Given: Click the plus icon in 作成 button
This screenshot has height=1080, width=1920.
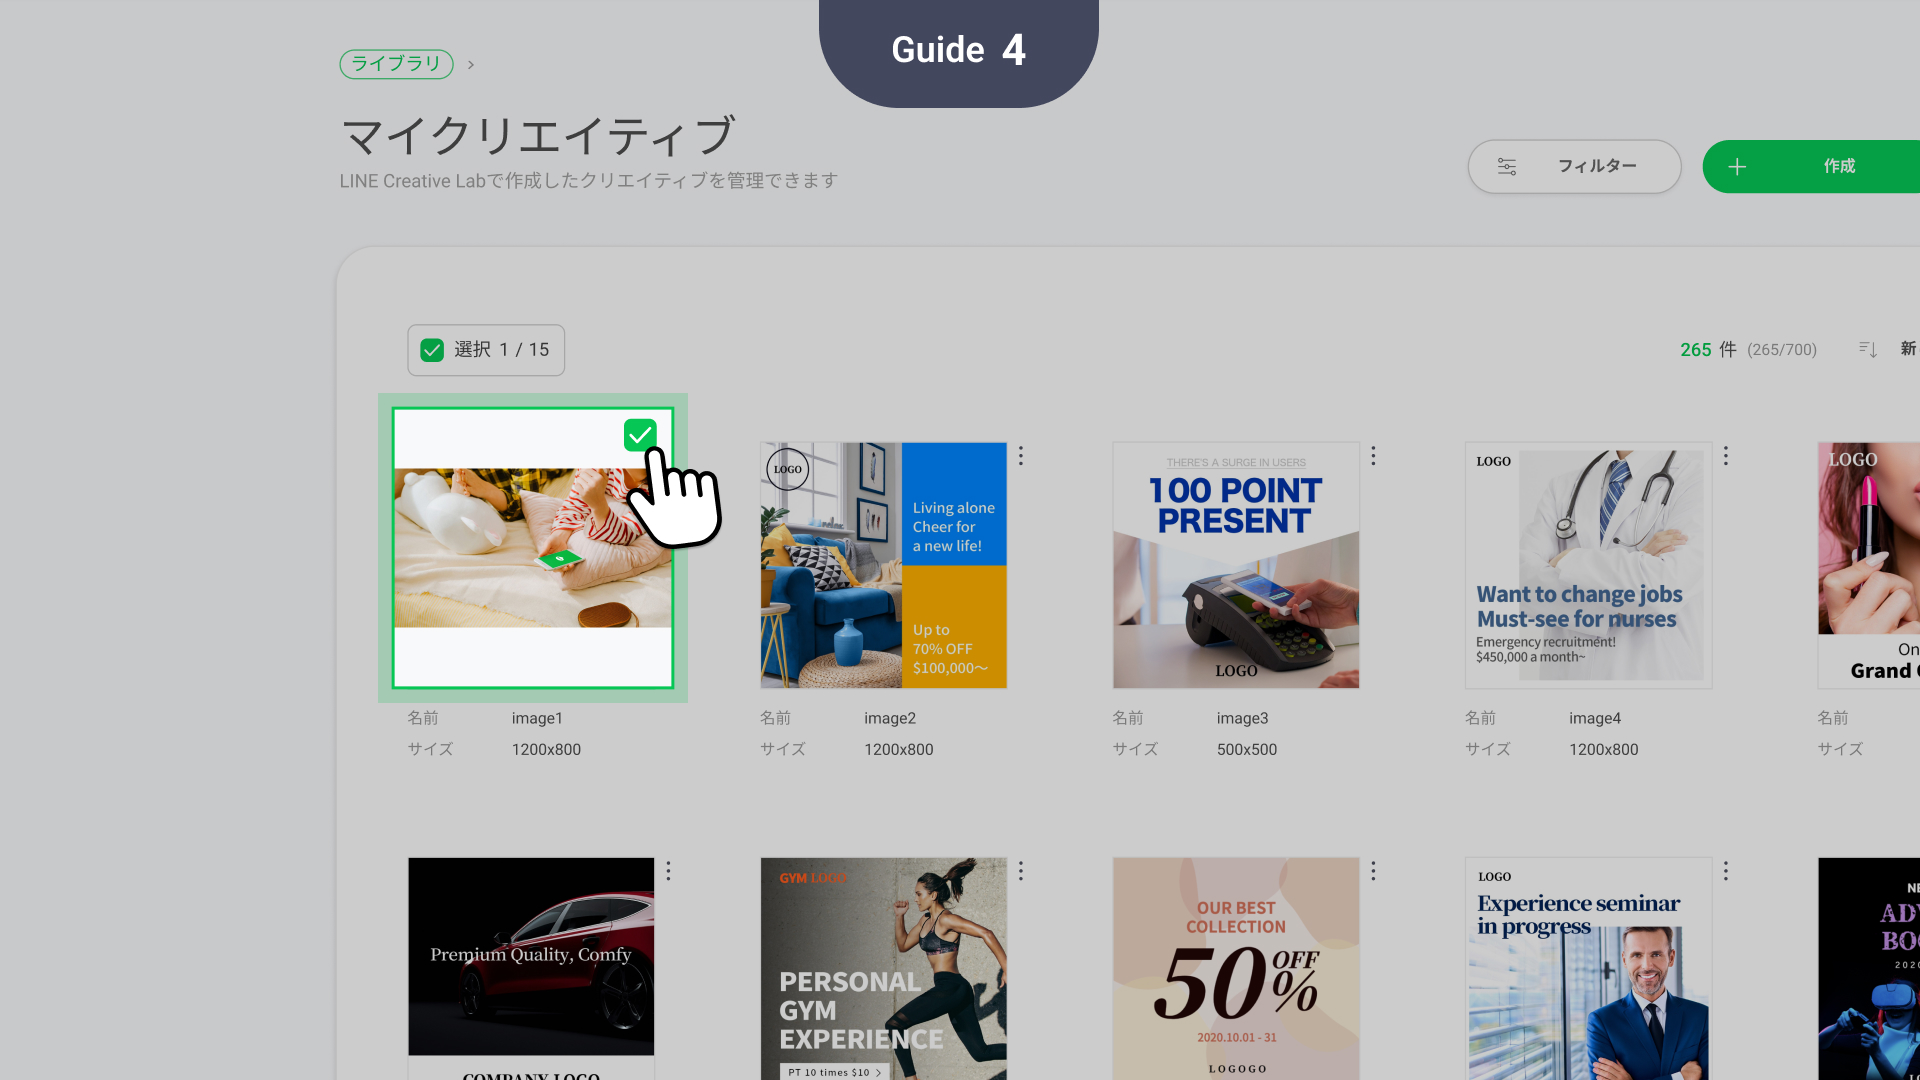Looking at the screenshot, I should point(1737,167).
